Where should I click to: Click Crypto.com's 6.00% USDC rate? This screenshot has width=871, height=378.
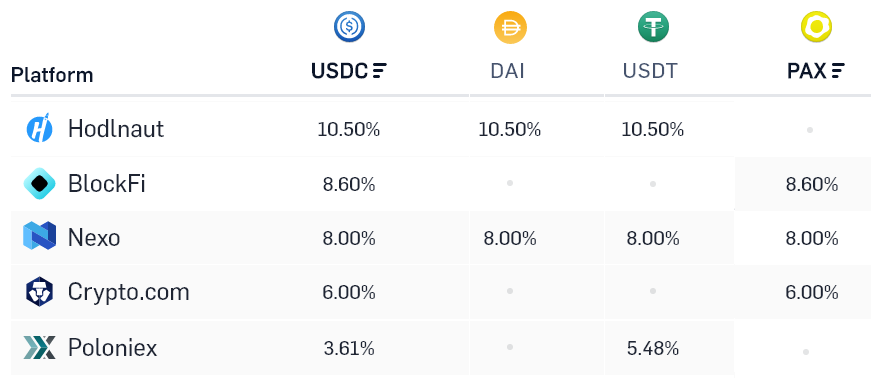[x=349, y=292]
